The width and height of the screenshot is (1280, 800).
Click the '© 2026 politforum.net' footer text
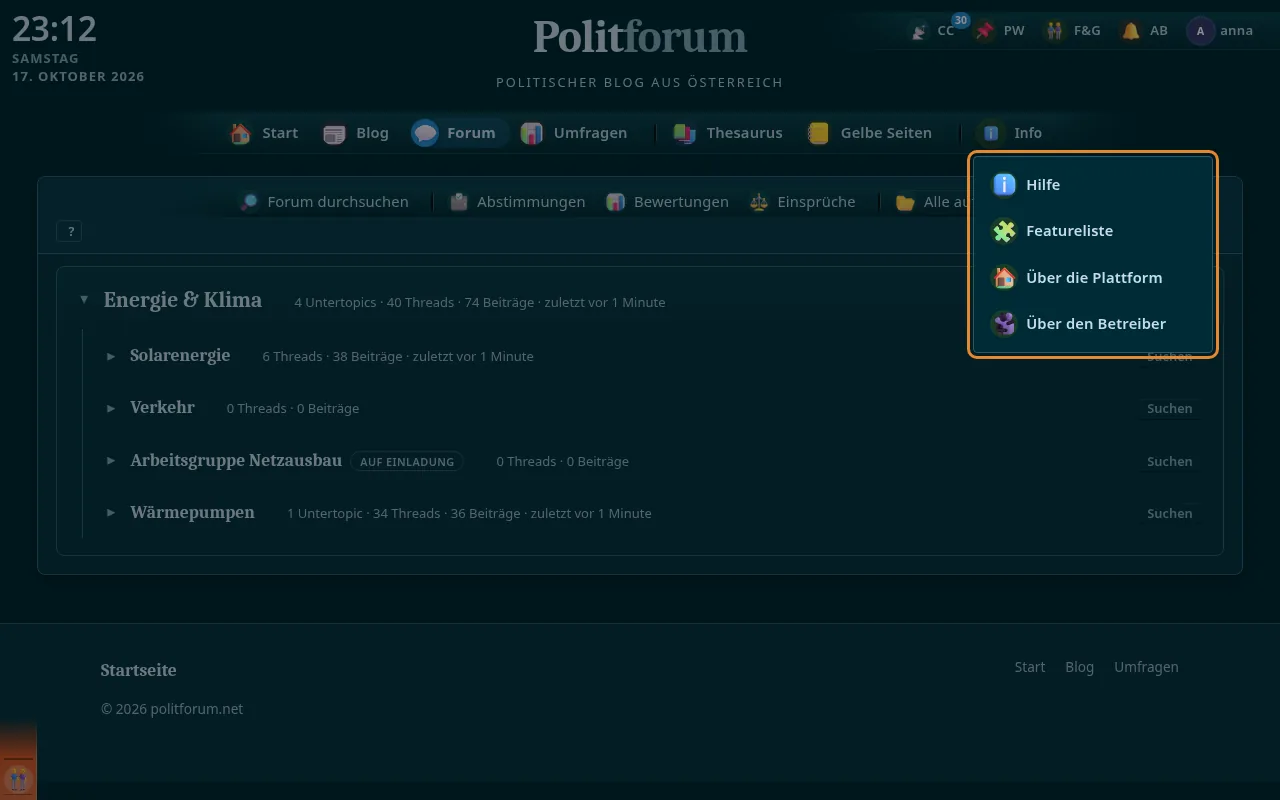pos(172,709)
